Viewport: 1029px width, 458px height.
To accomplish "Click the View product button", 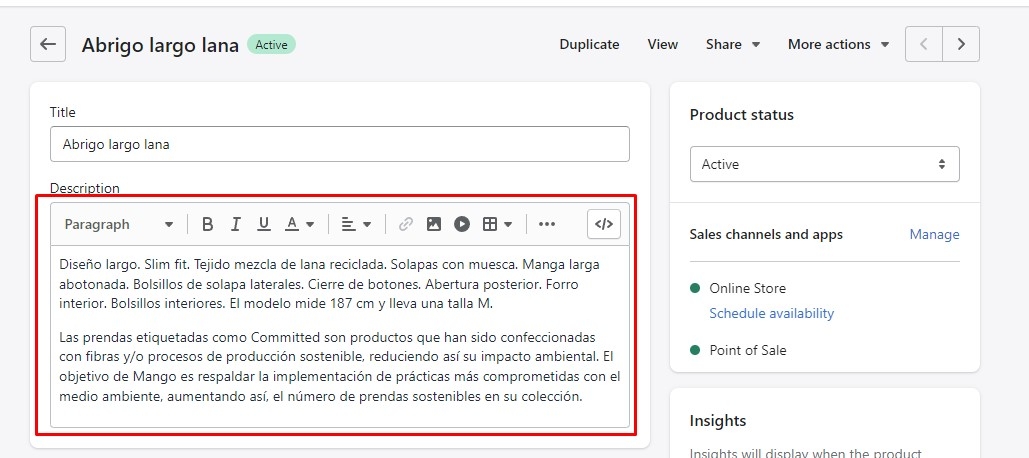I will (x=662, y=44).
